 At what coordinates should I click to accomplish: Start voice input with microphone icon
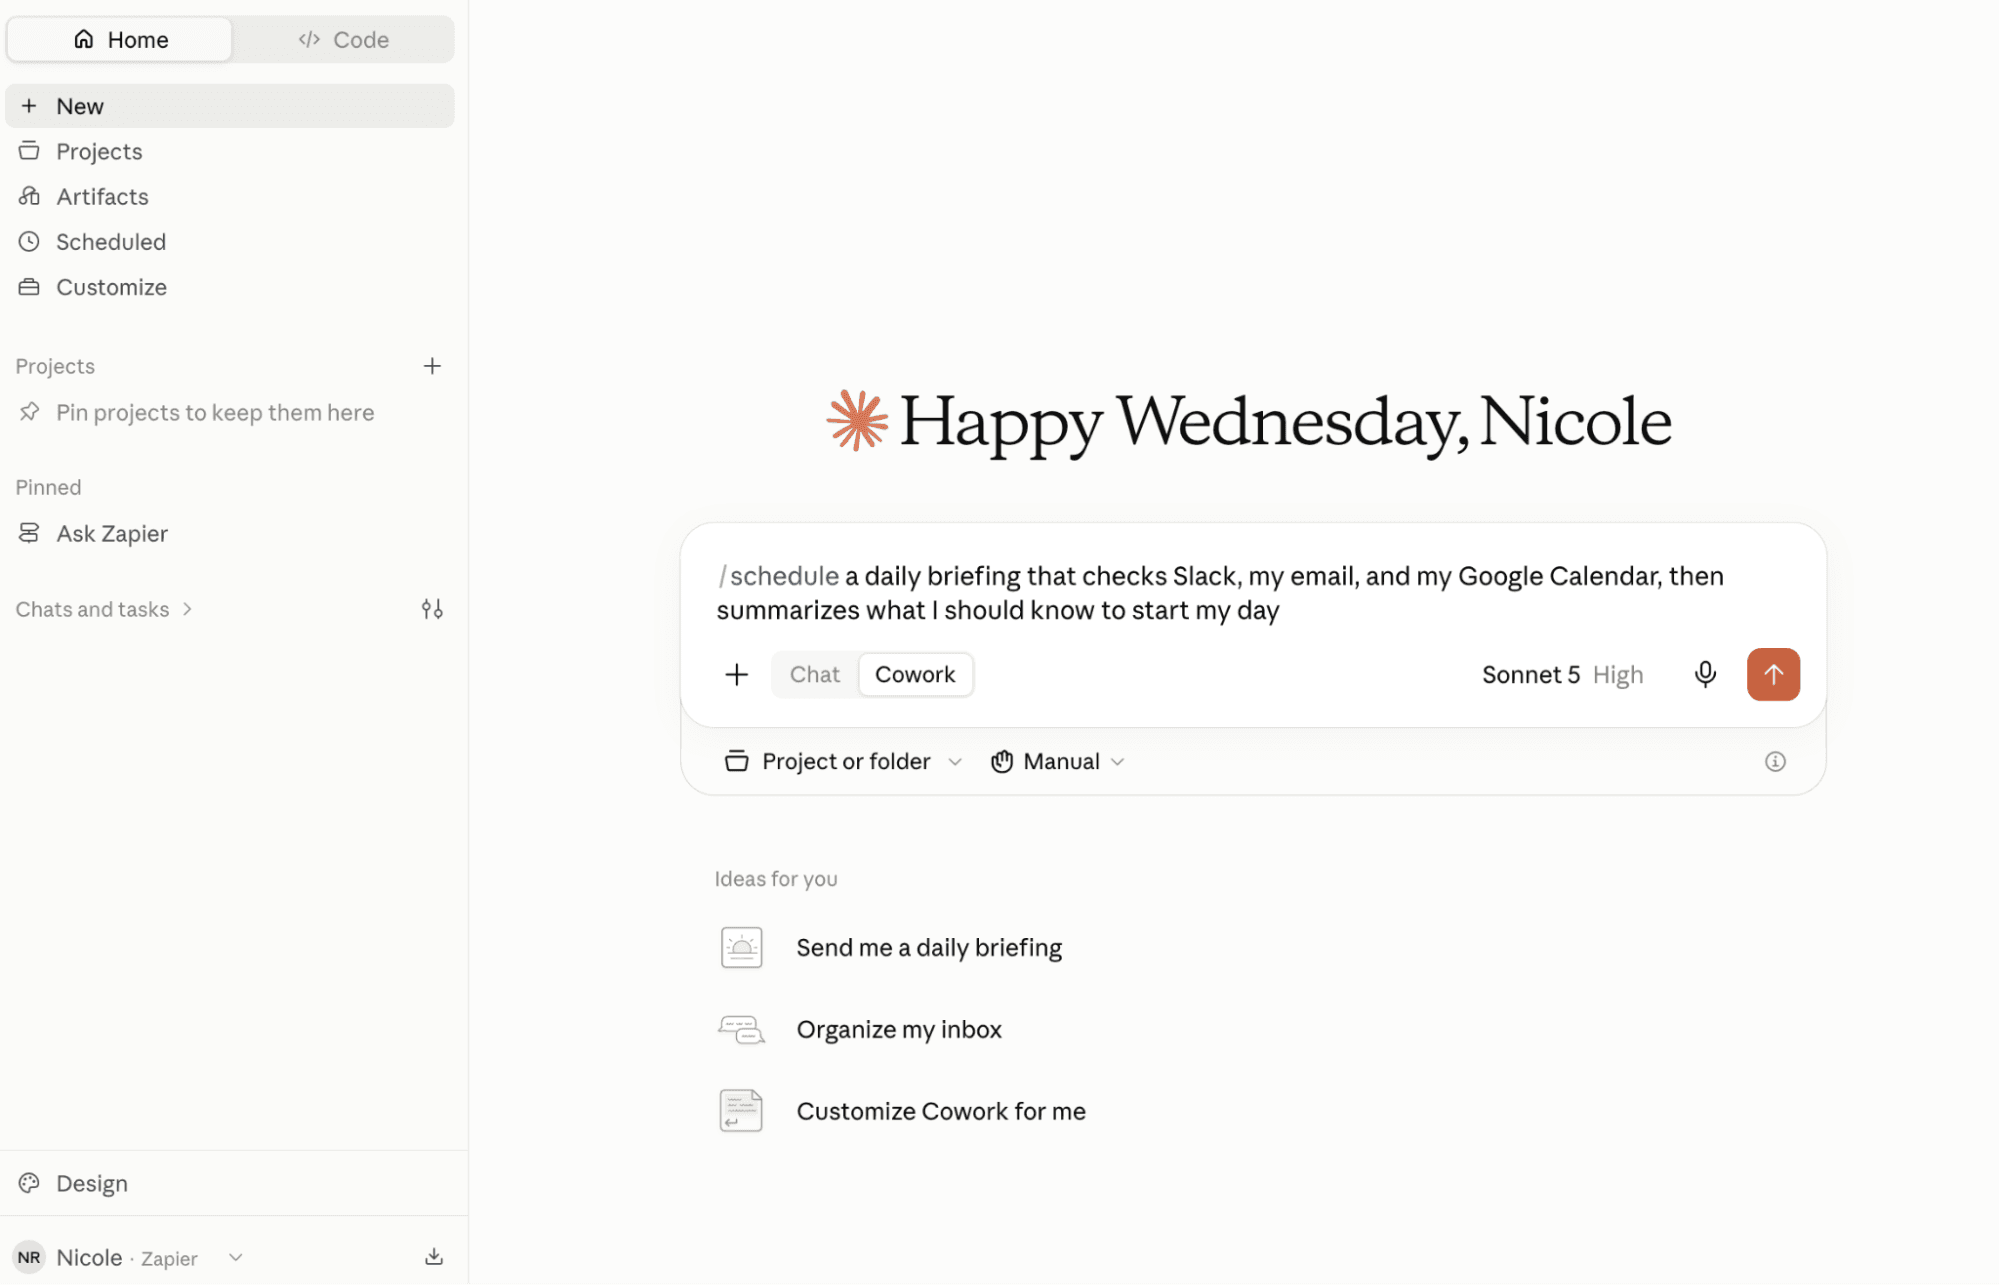tap(1705, 674)
